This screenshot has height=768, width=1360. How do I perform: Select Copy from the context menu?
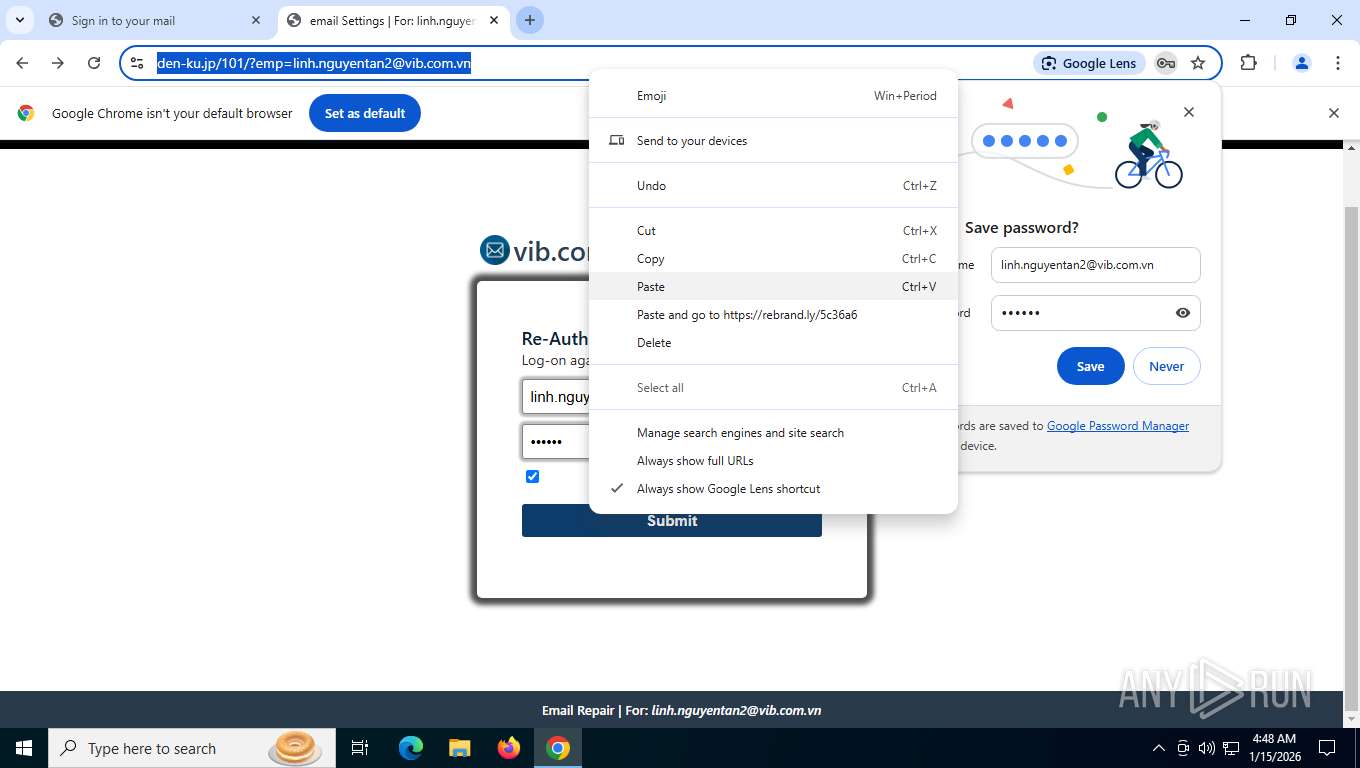[773, 259]
